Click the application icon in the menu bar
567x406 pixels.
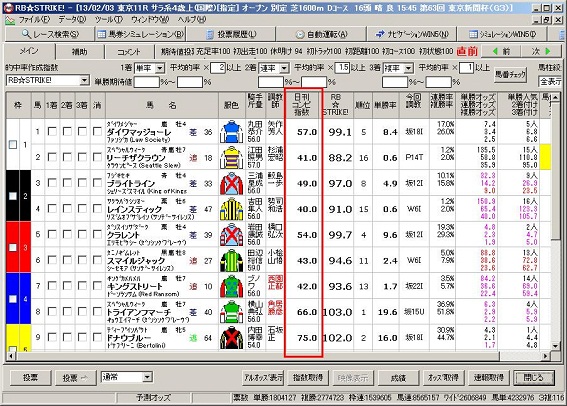click(x=9, y=20)
